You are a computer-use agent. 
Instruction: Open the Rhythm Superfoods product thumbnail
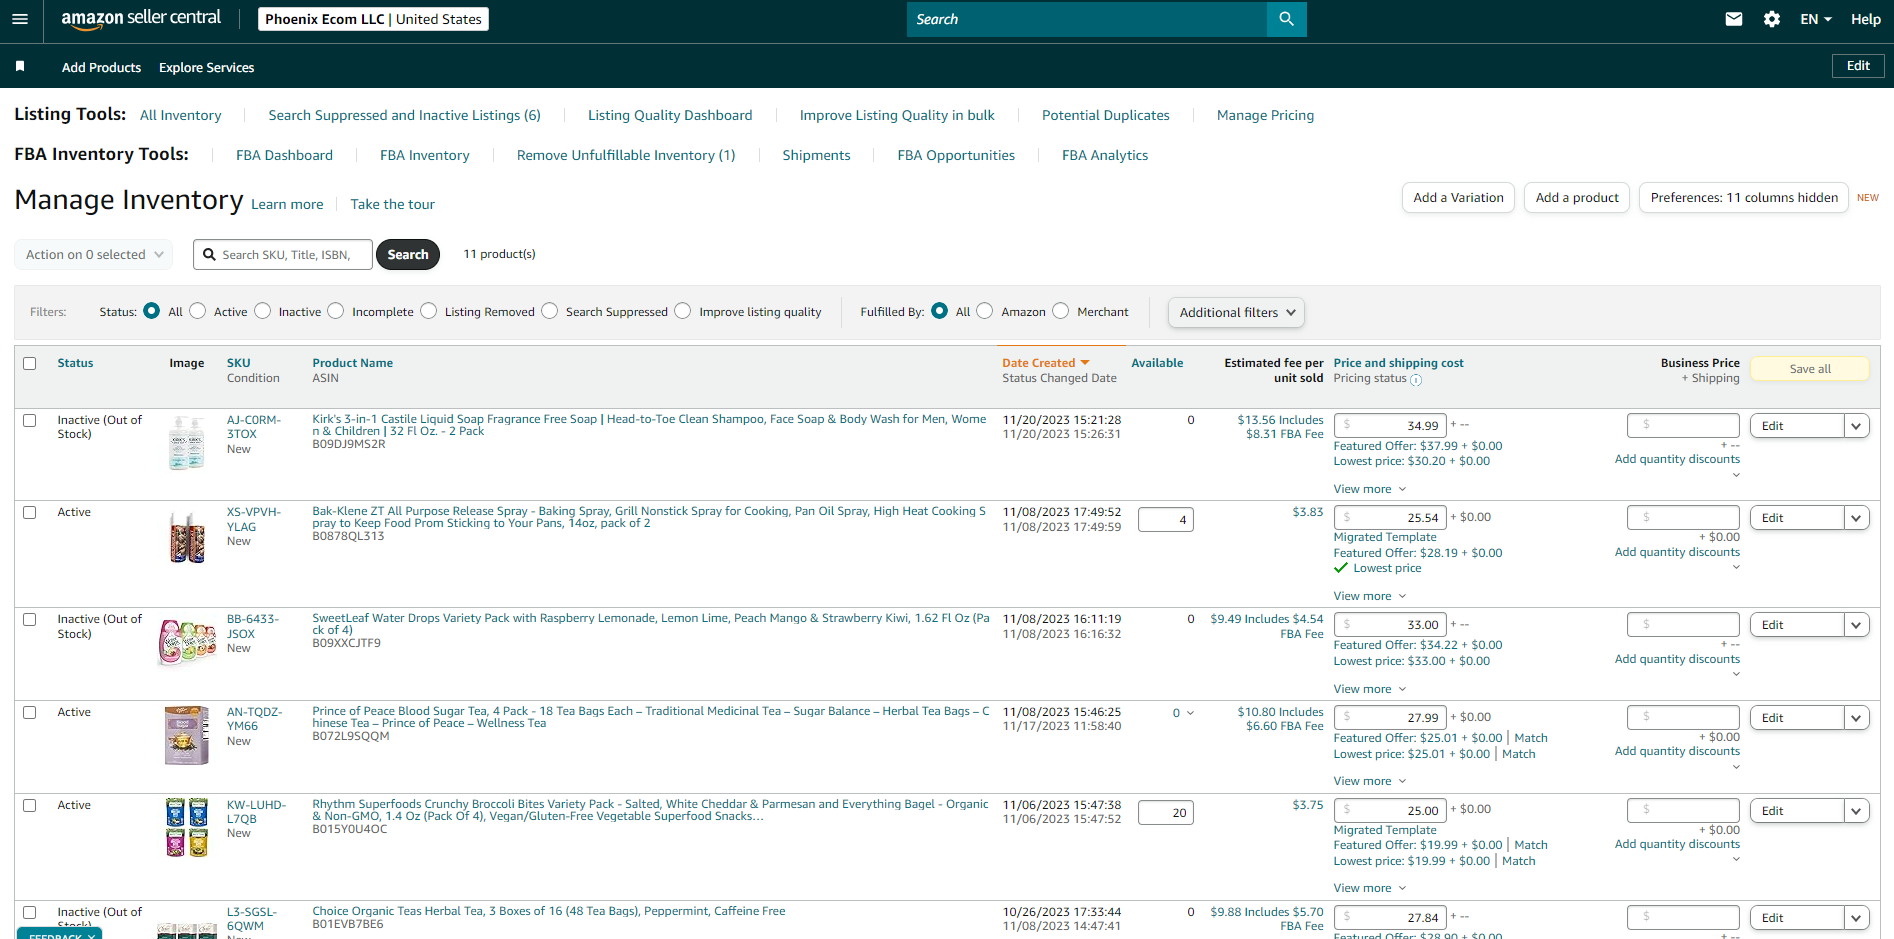[187, 827]
